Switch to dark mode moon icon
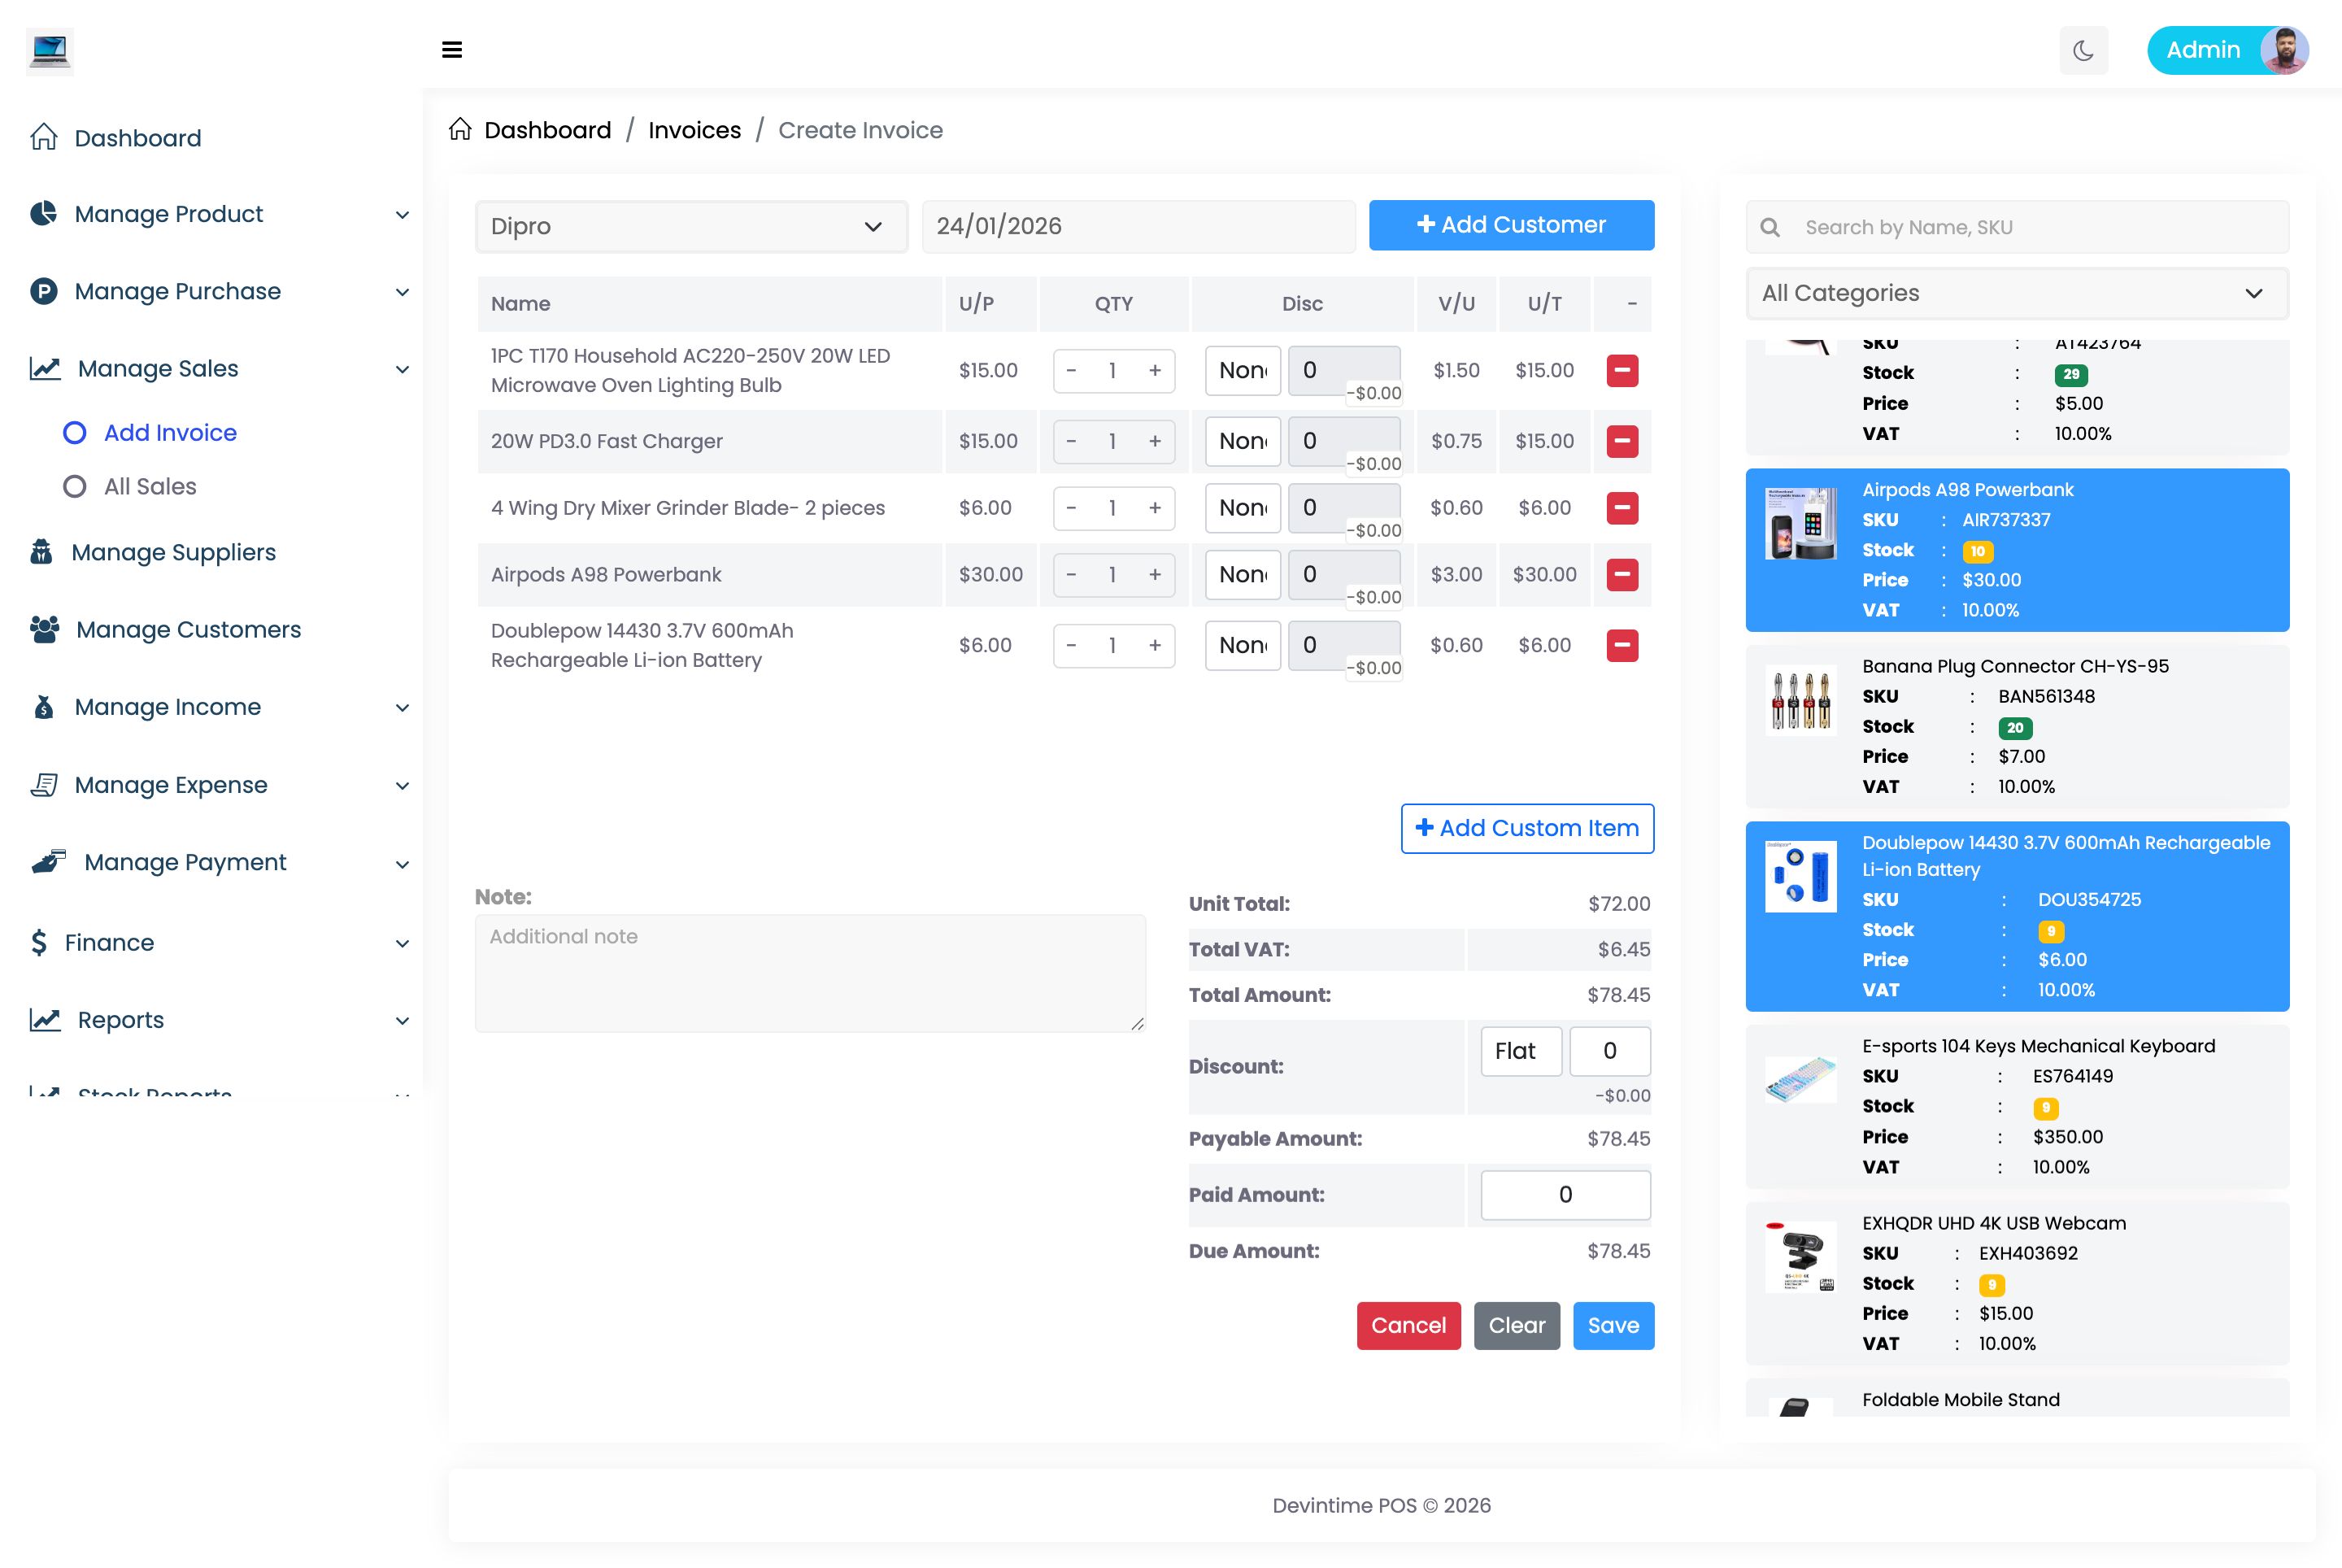Screen dimensions: 2342x1568 pos(2083,50)
